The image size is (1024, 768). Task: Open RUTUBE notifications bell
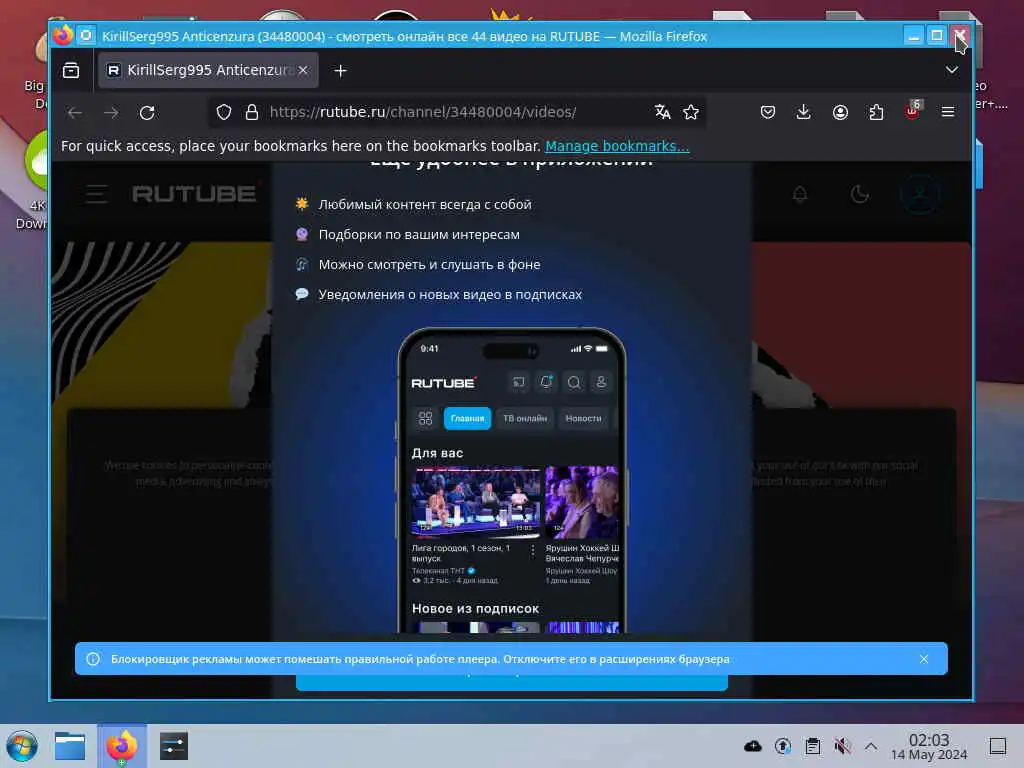(x=800, y=194)
